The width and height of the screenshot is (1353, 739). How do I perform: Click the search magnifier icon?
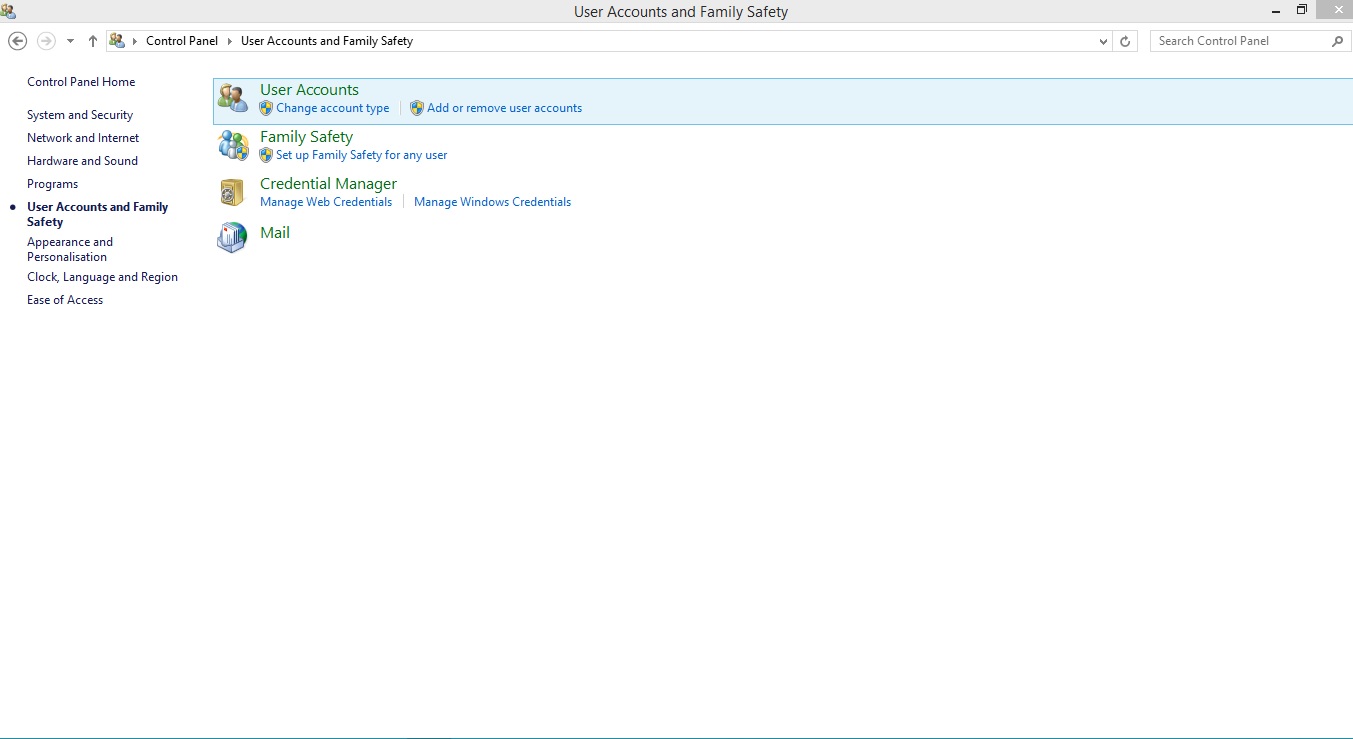(x=1337, y=41)
